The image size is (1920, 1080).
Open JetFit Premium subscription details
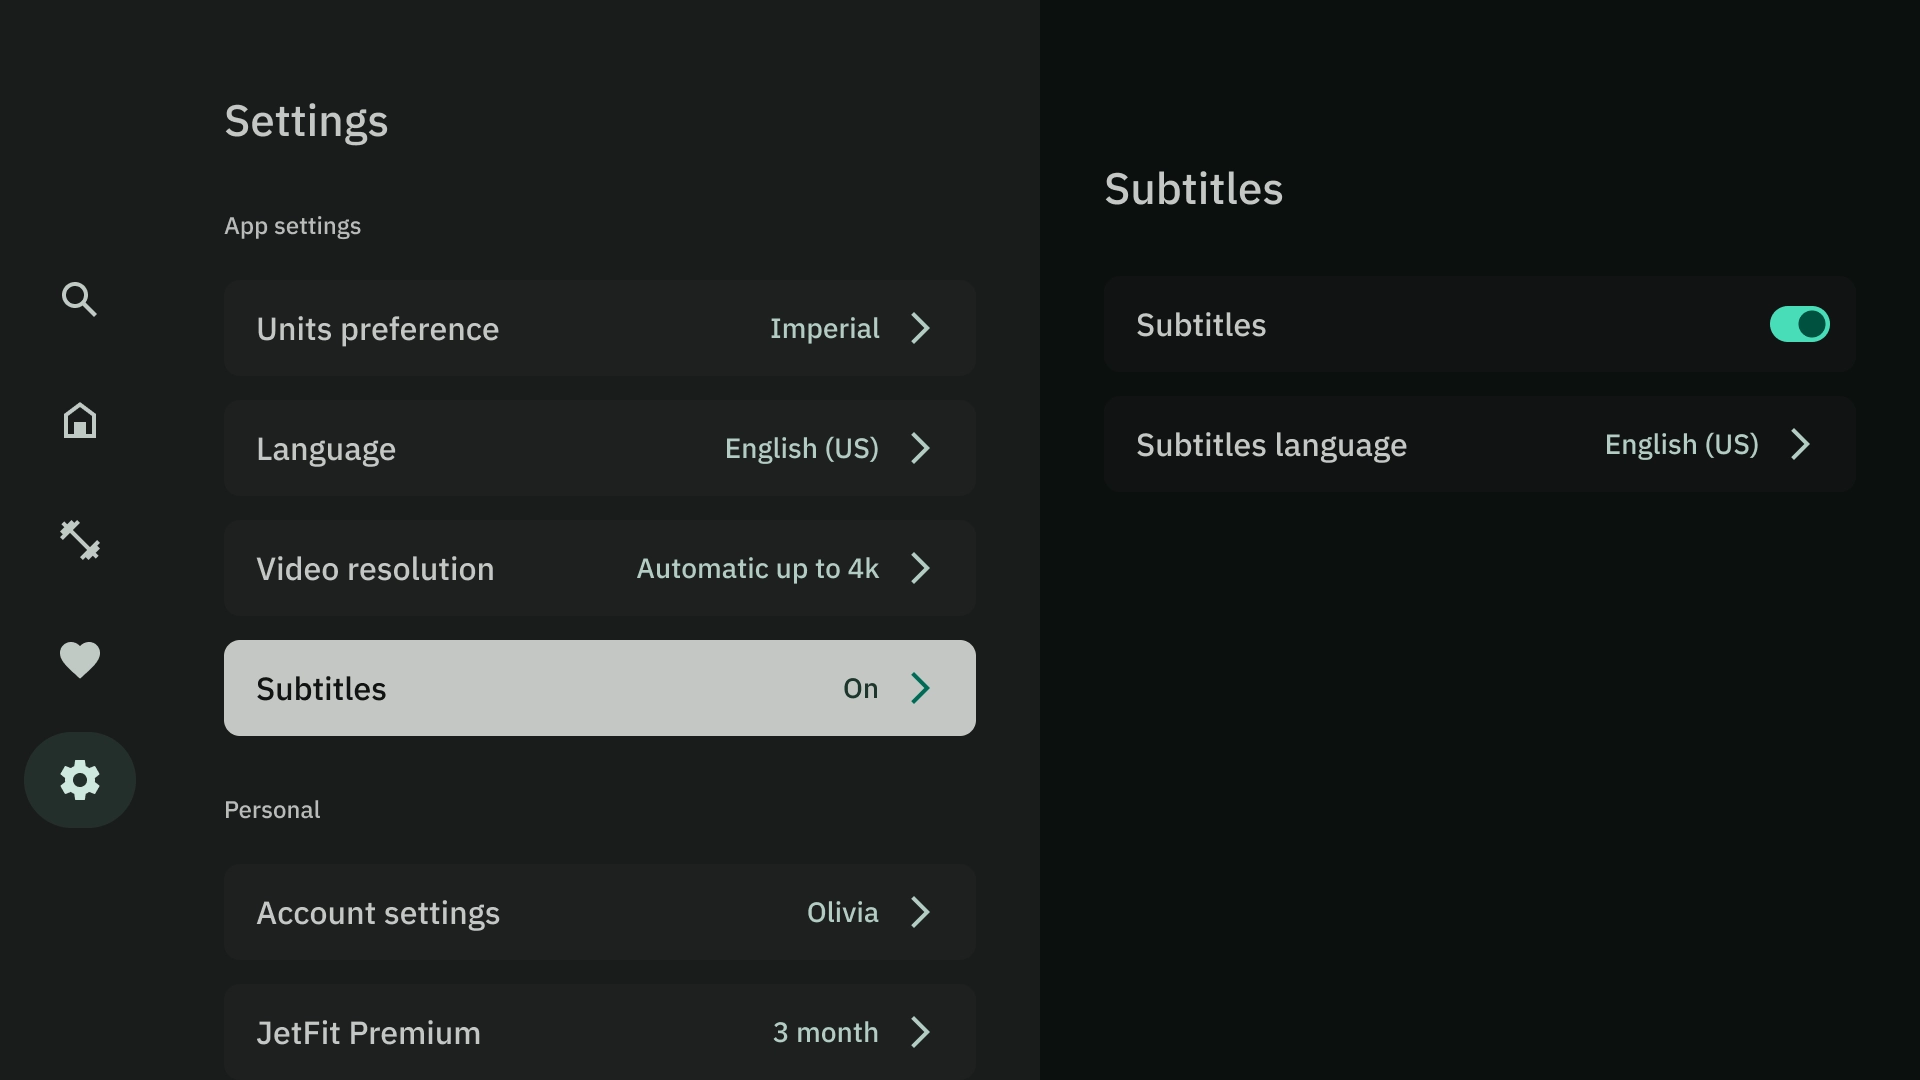point(599,1031)
